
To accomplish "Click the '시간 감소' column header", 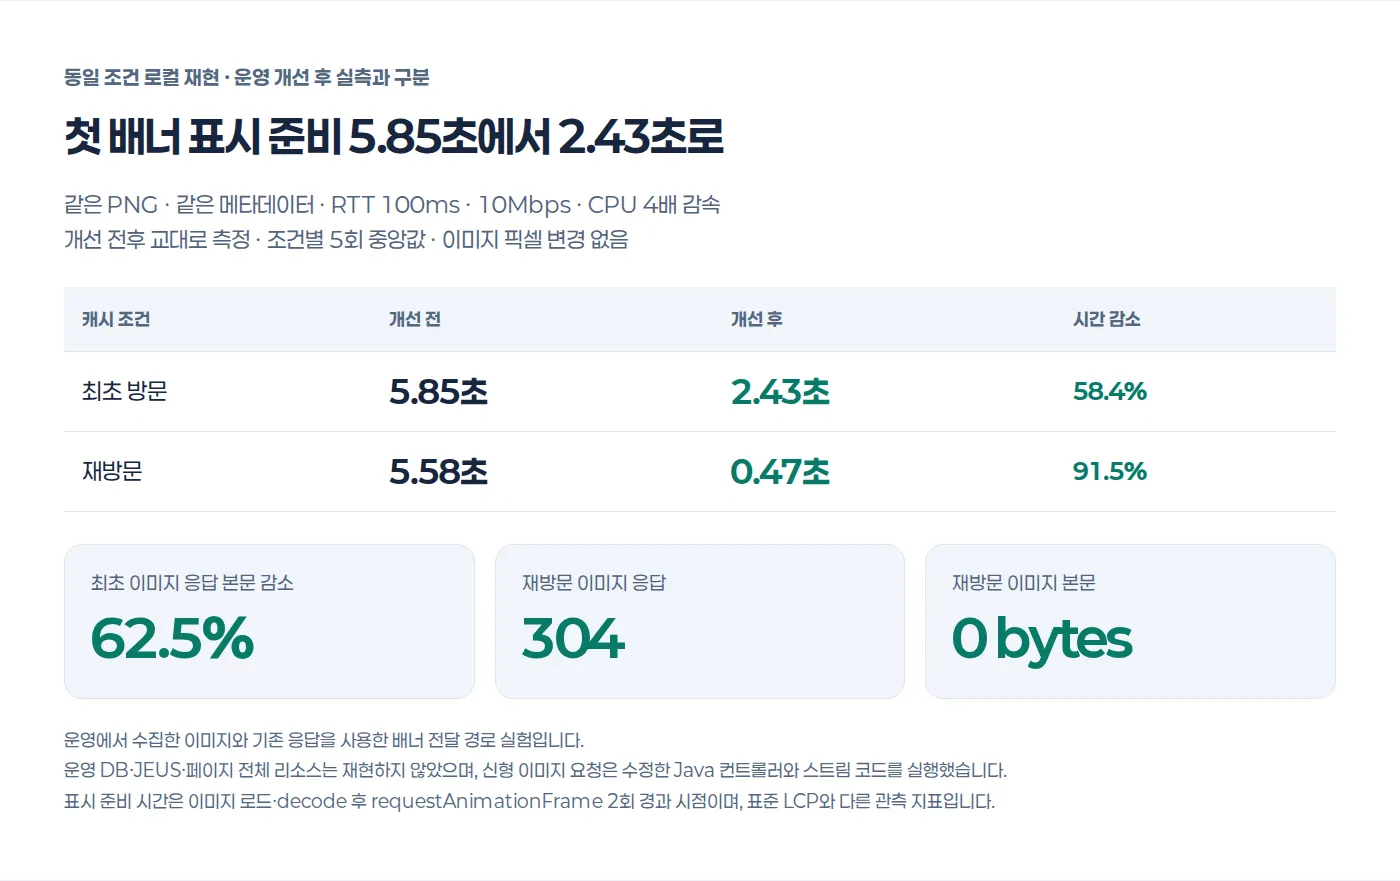I will 1107,319.
